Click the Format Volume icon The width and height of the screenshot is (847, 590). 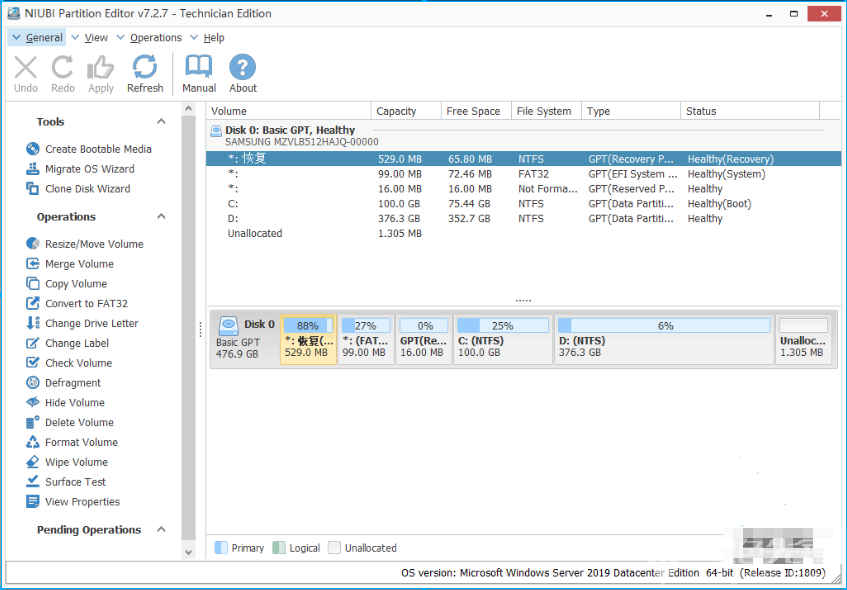(32, 442)
